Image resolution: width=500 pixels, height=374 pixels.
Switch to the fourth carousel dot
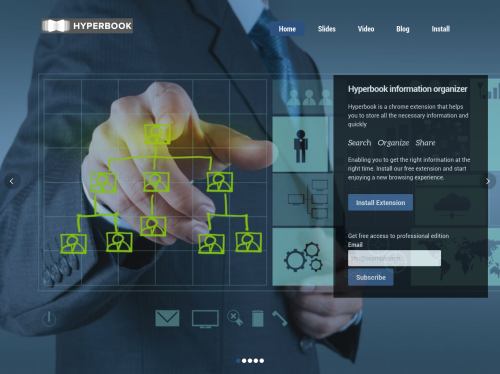(x=256, y=361)
